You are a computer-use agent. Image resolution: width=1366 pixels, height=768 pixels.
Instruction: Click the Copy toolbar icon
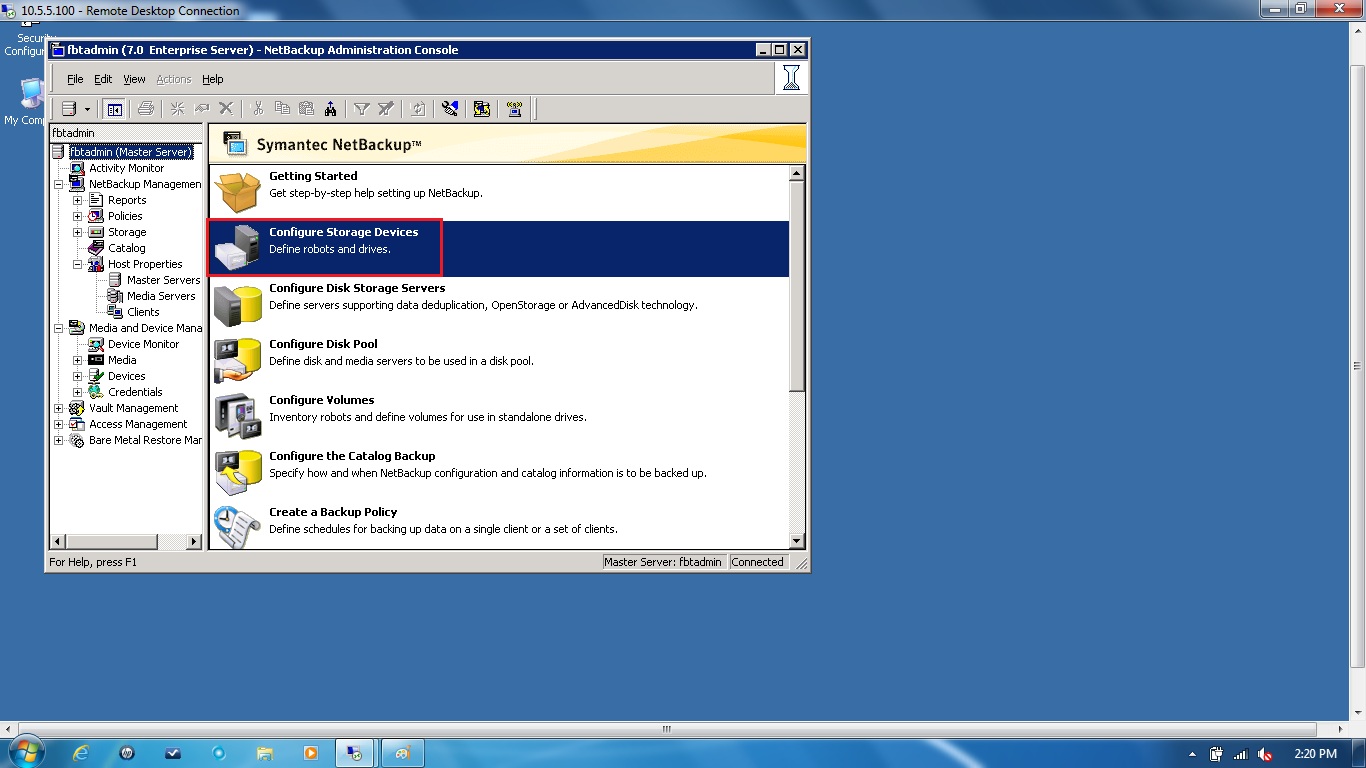(282, 108)
